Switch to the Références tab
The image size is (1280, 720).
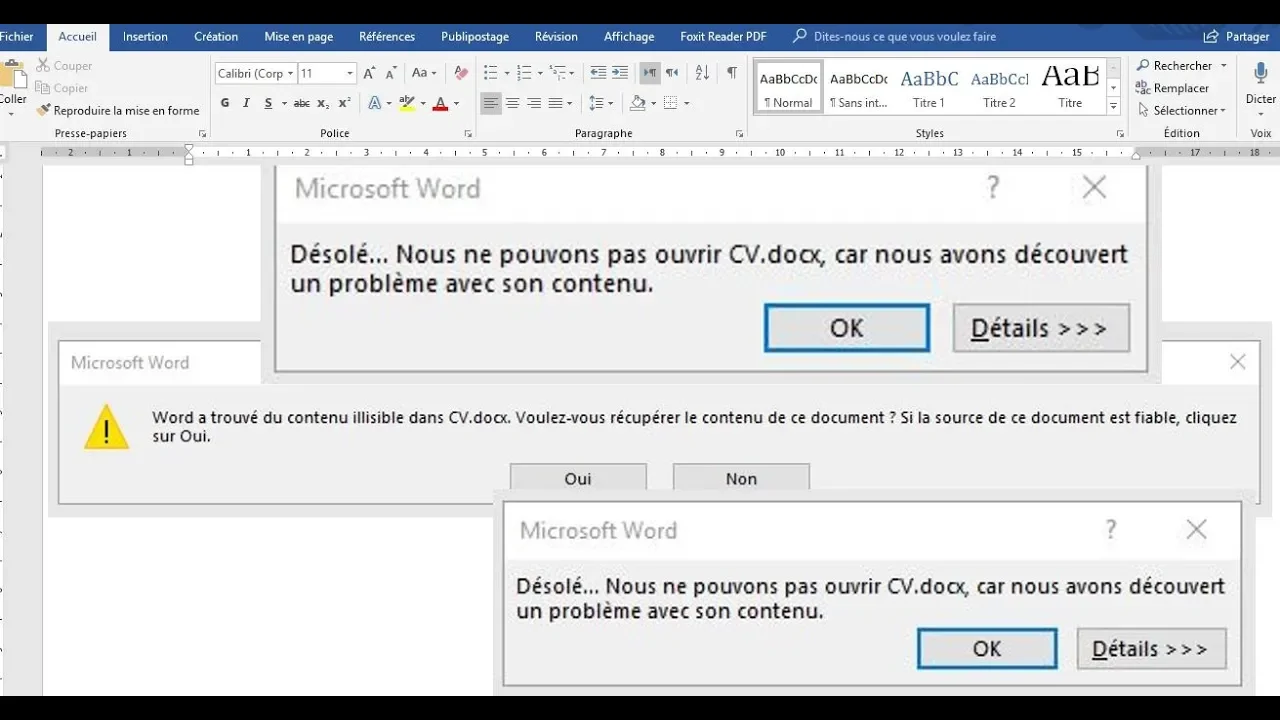tap(387, 36)
